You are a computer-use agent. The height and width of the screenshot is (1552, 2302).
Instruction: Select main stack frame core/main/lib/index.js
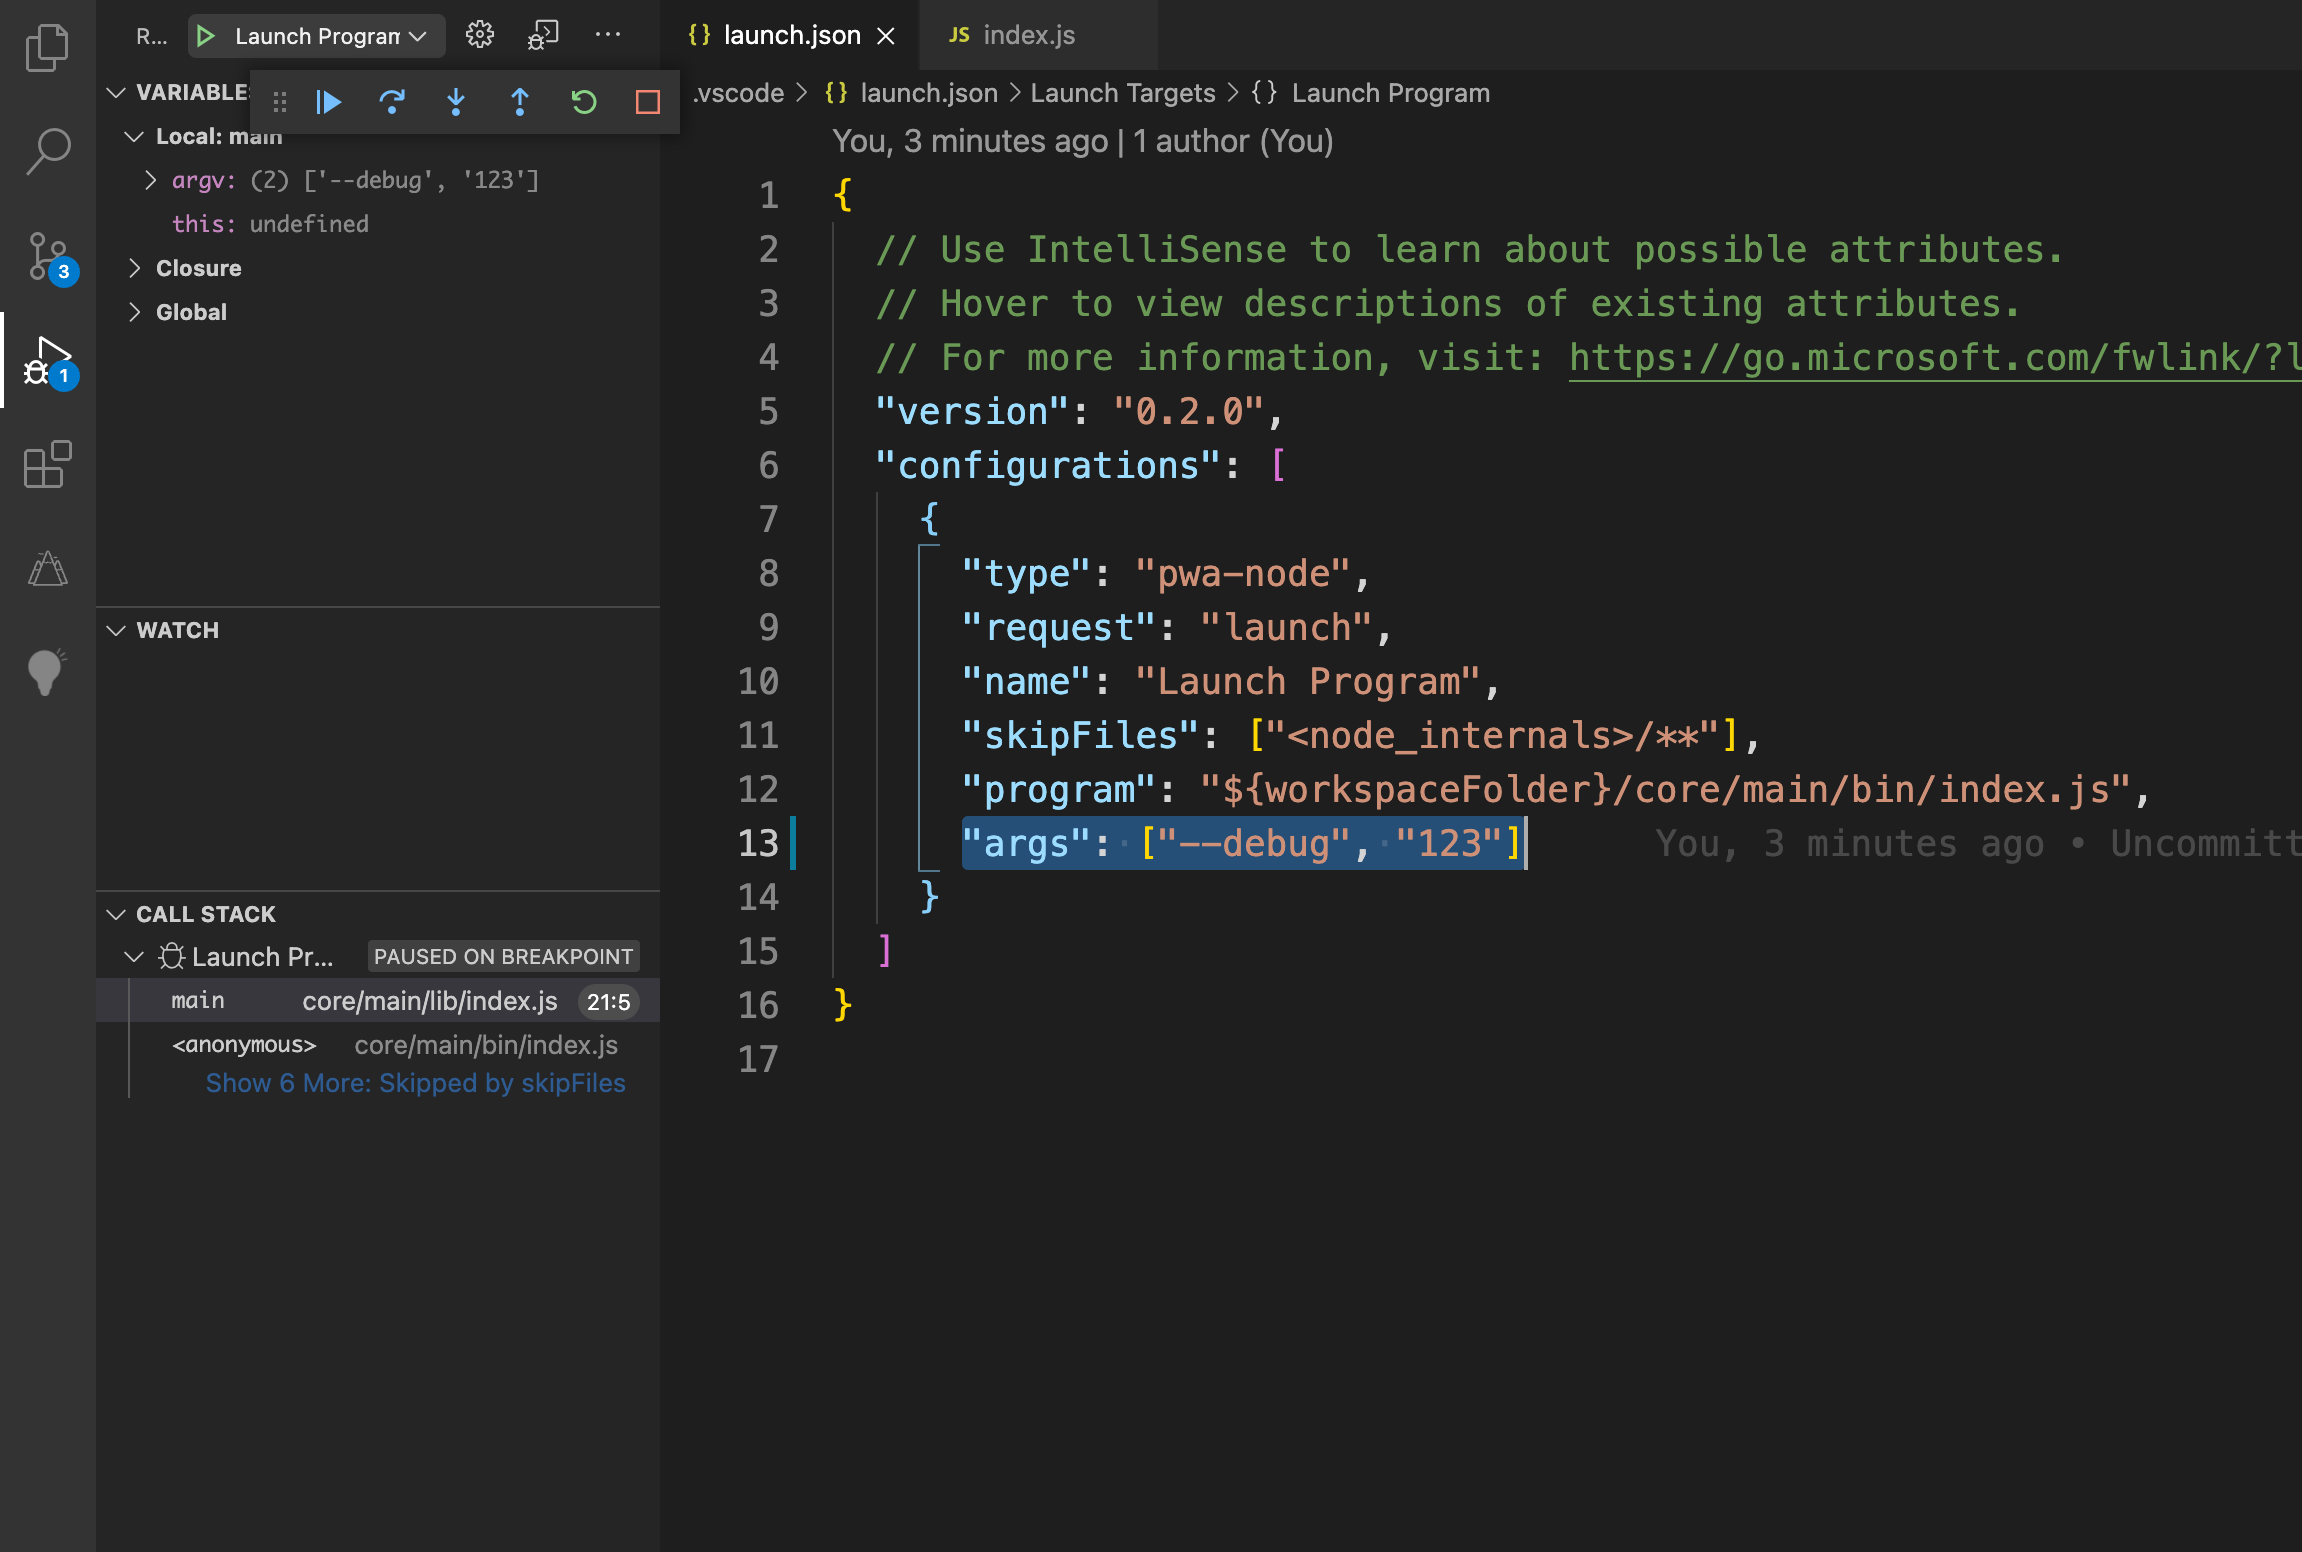pos(378,1001)
